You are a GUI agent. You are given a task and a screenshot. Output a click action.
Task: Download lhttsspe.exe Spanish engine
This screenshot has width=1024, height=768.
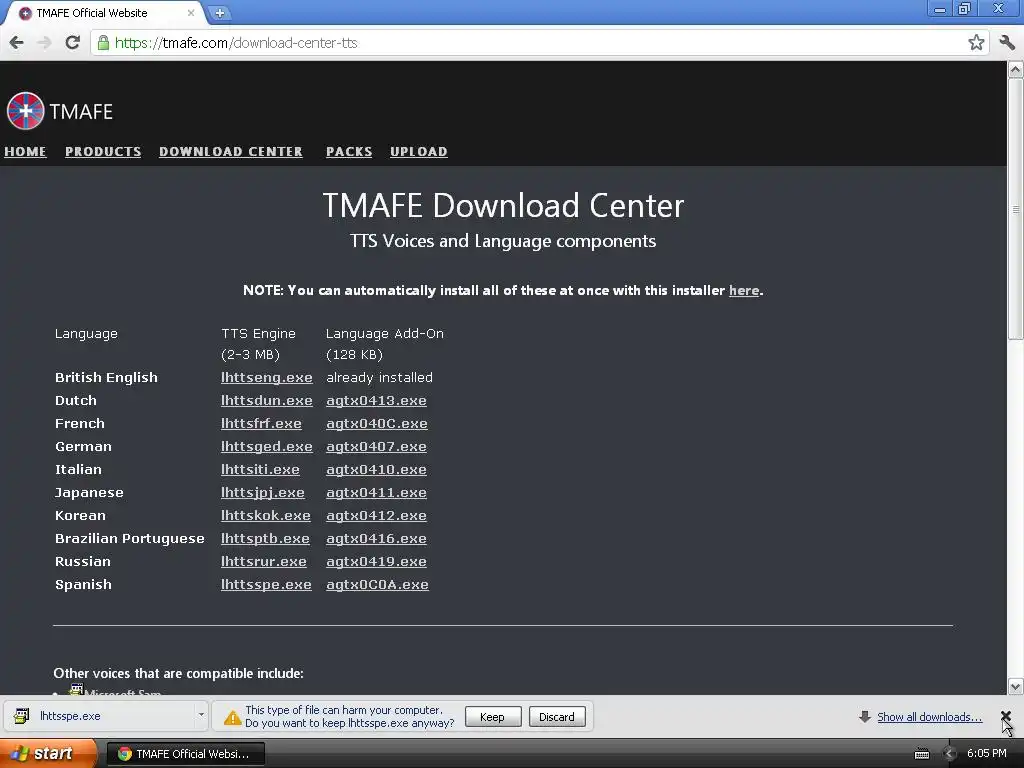tap(266, 584)
